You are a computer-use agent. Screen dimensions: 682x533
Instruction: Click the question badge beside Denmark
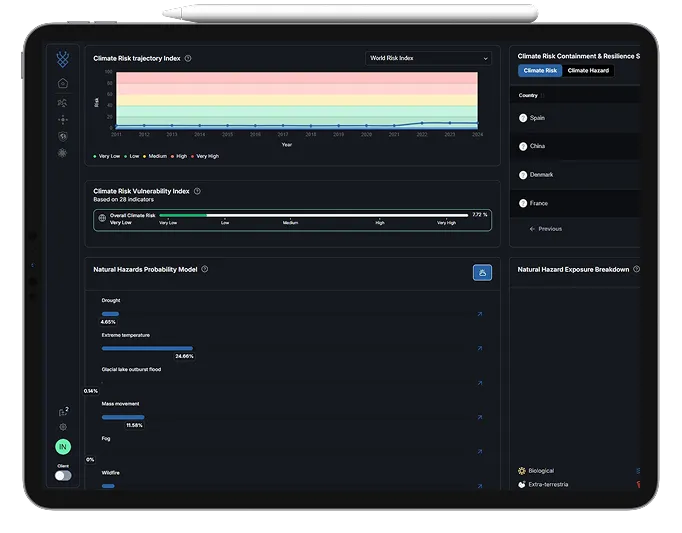pyautogui.click(x=523, y=175)
